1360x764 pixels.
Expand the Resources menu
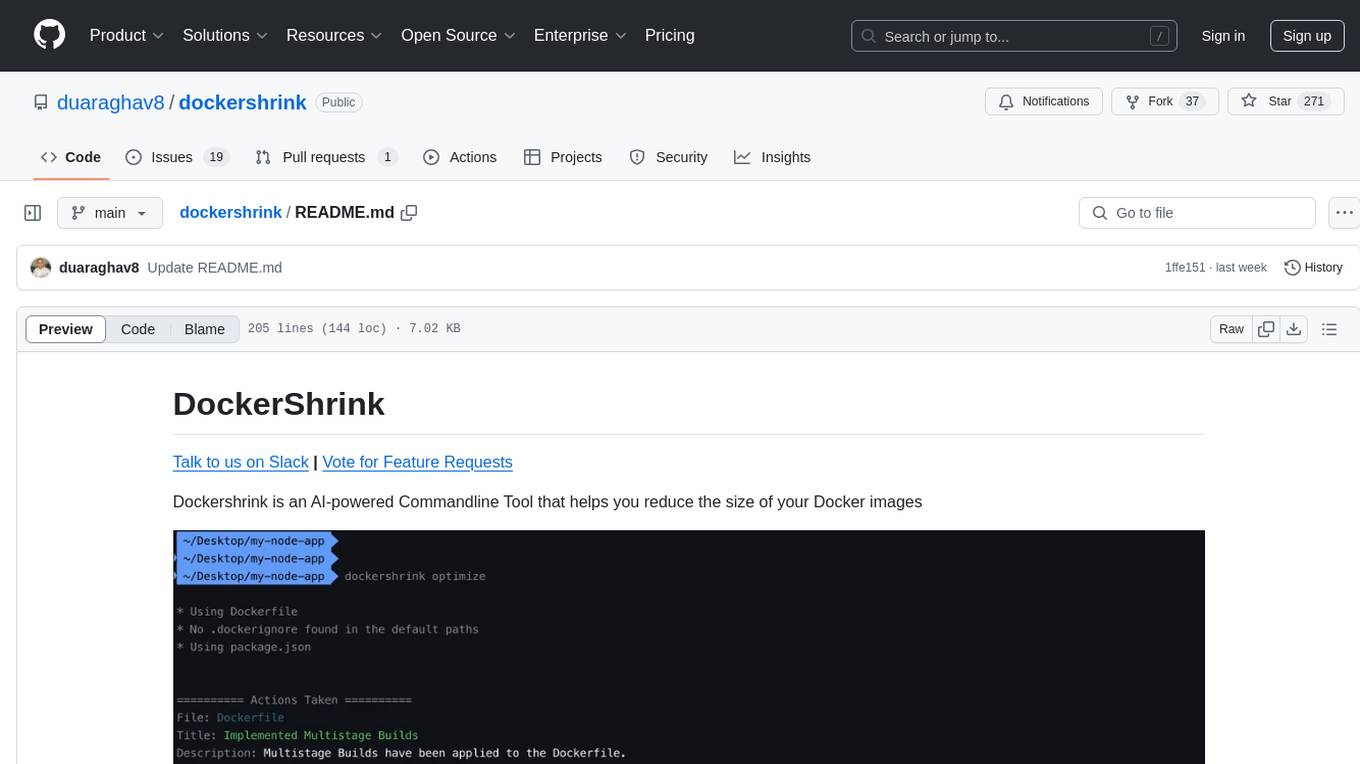point(335,35)
